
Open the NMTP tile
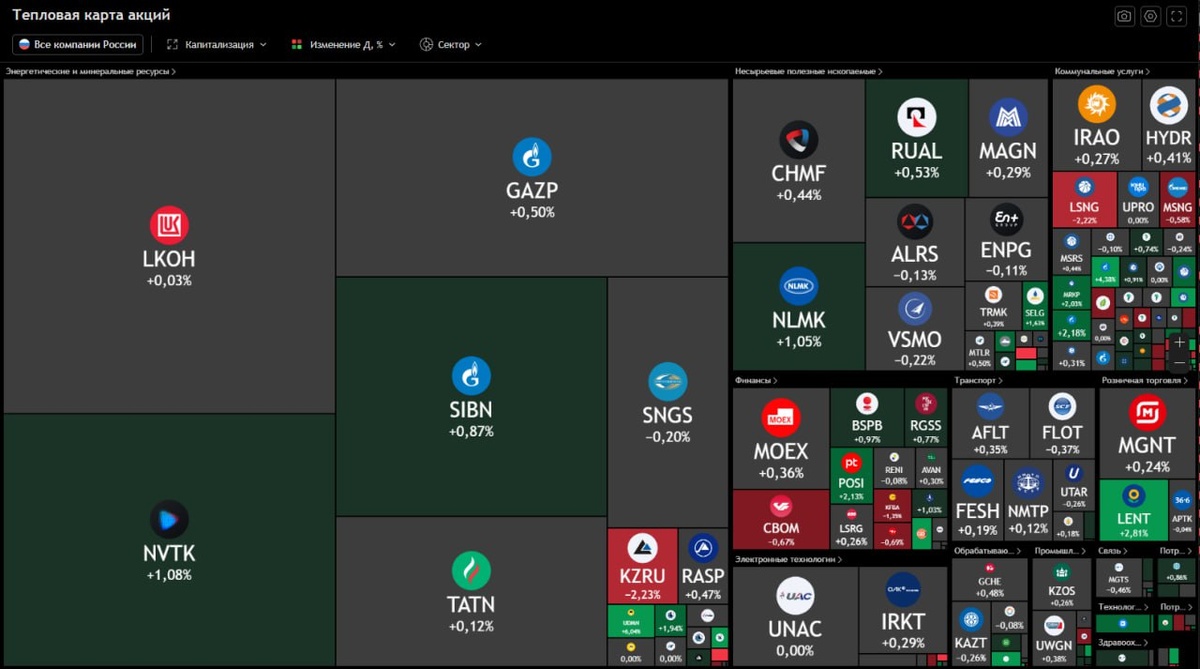pyautogui.click(x=1028, y=498)
